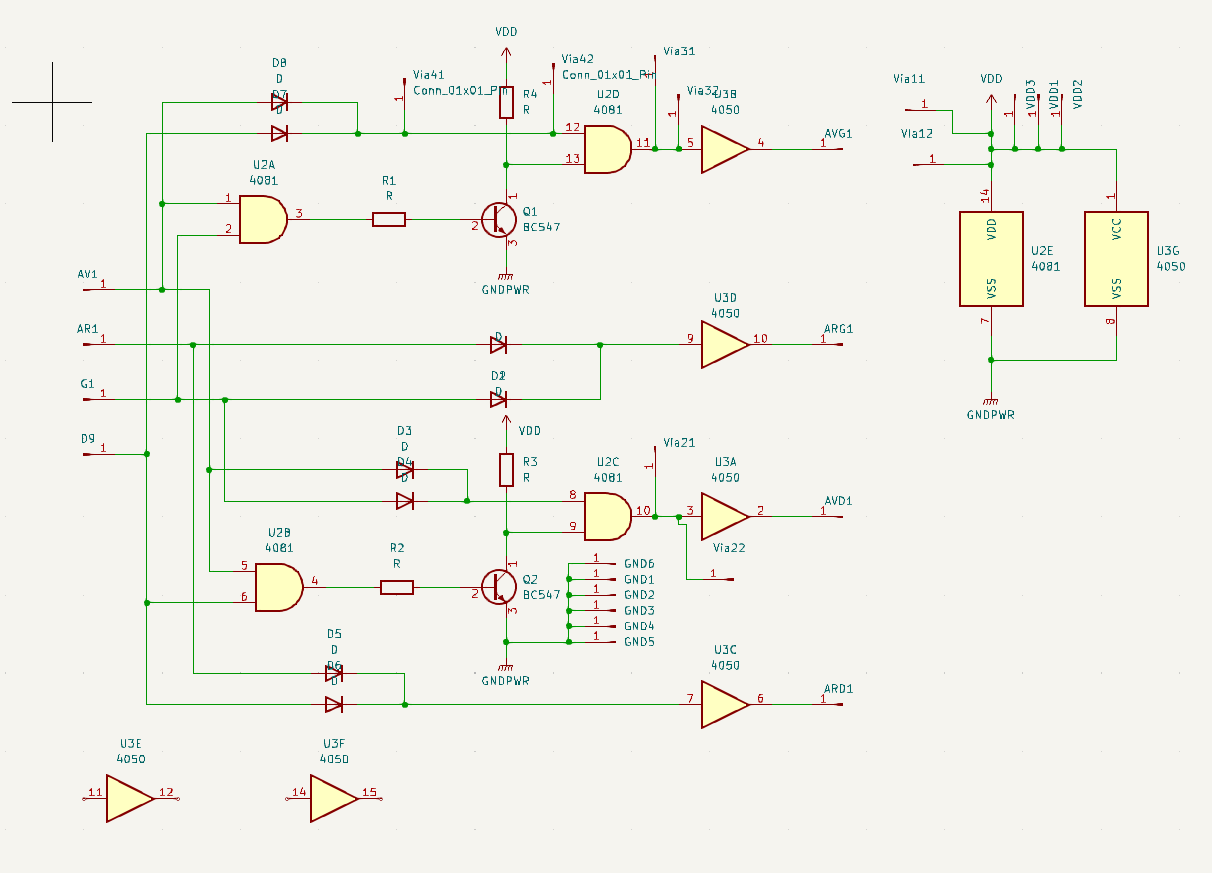Select the Q2 BC547 transistor symbol
This screenshot has height=873, width=1212.
pyautogui.click(x=498, y=587)
